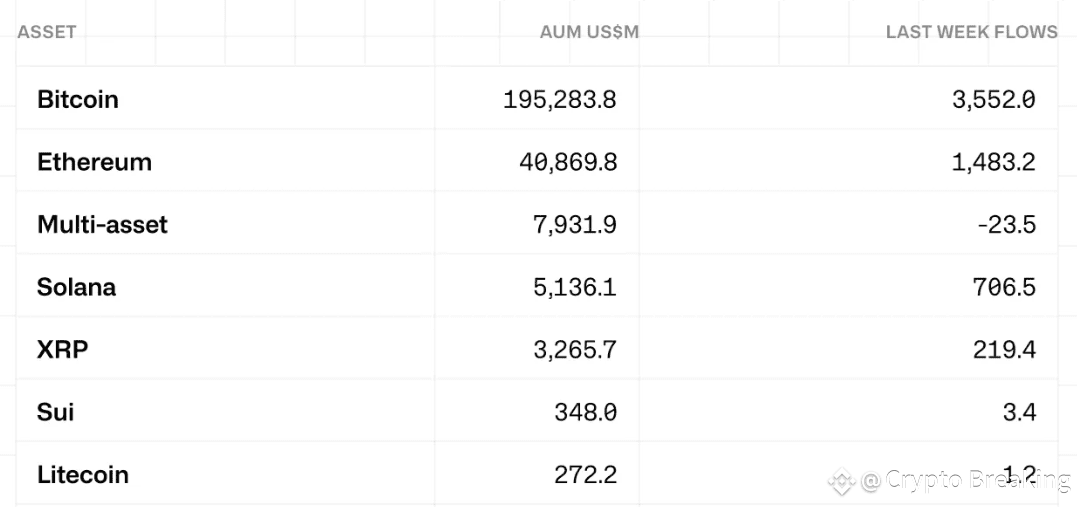
Task: Click Litecoin AUM value 272.2
Action: (x=586, y=475)
